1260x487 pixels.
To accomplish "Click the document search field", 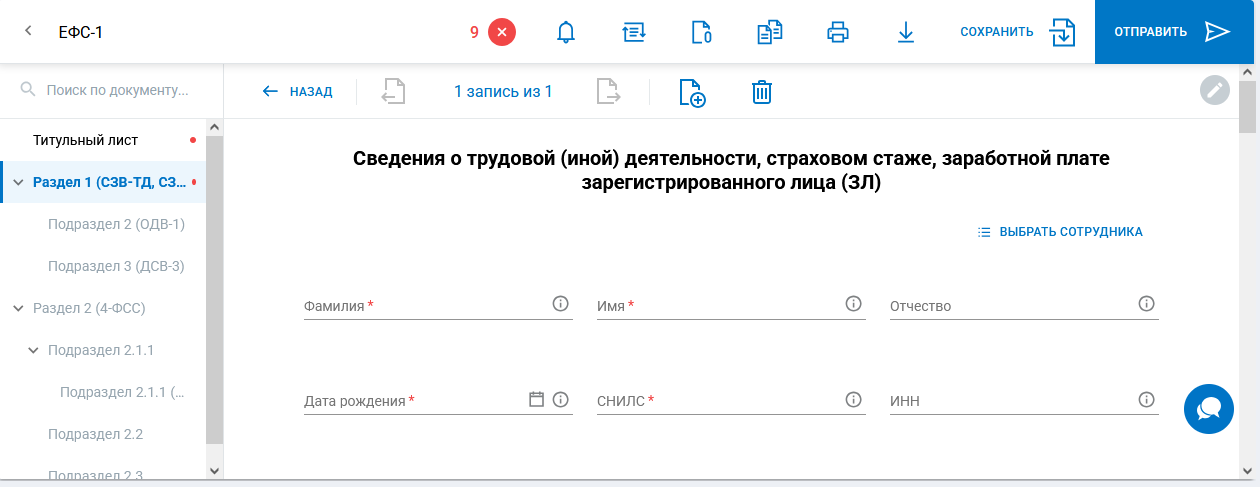I will click(117, 90).
